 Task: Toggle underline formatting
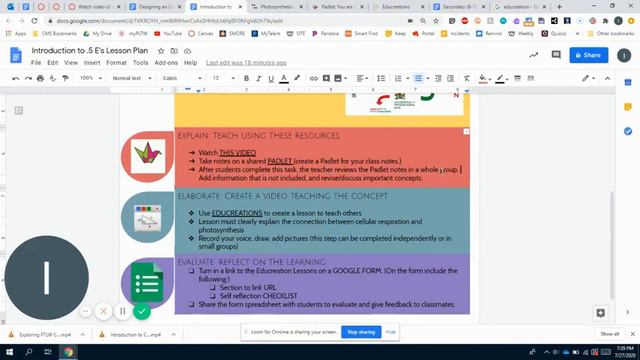coord(271,78)
